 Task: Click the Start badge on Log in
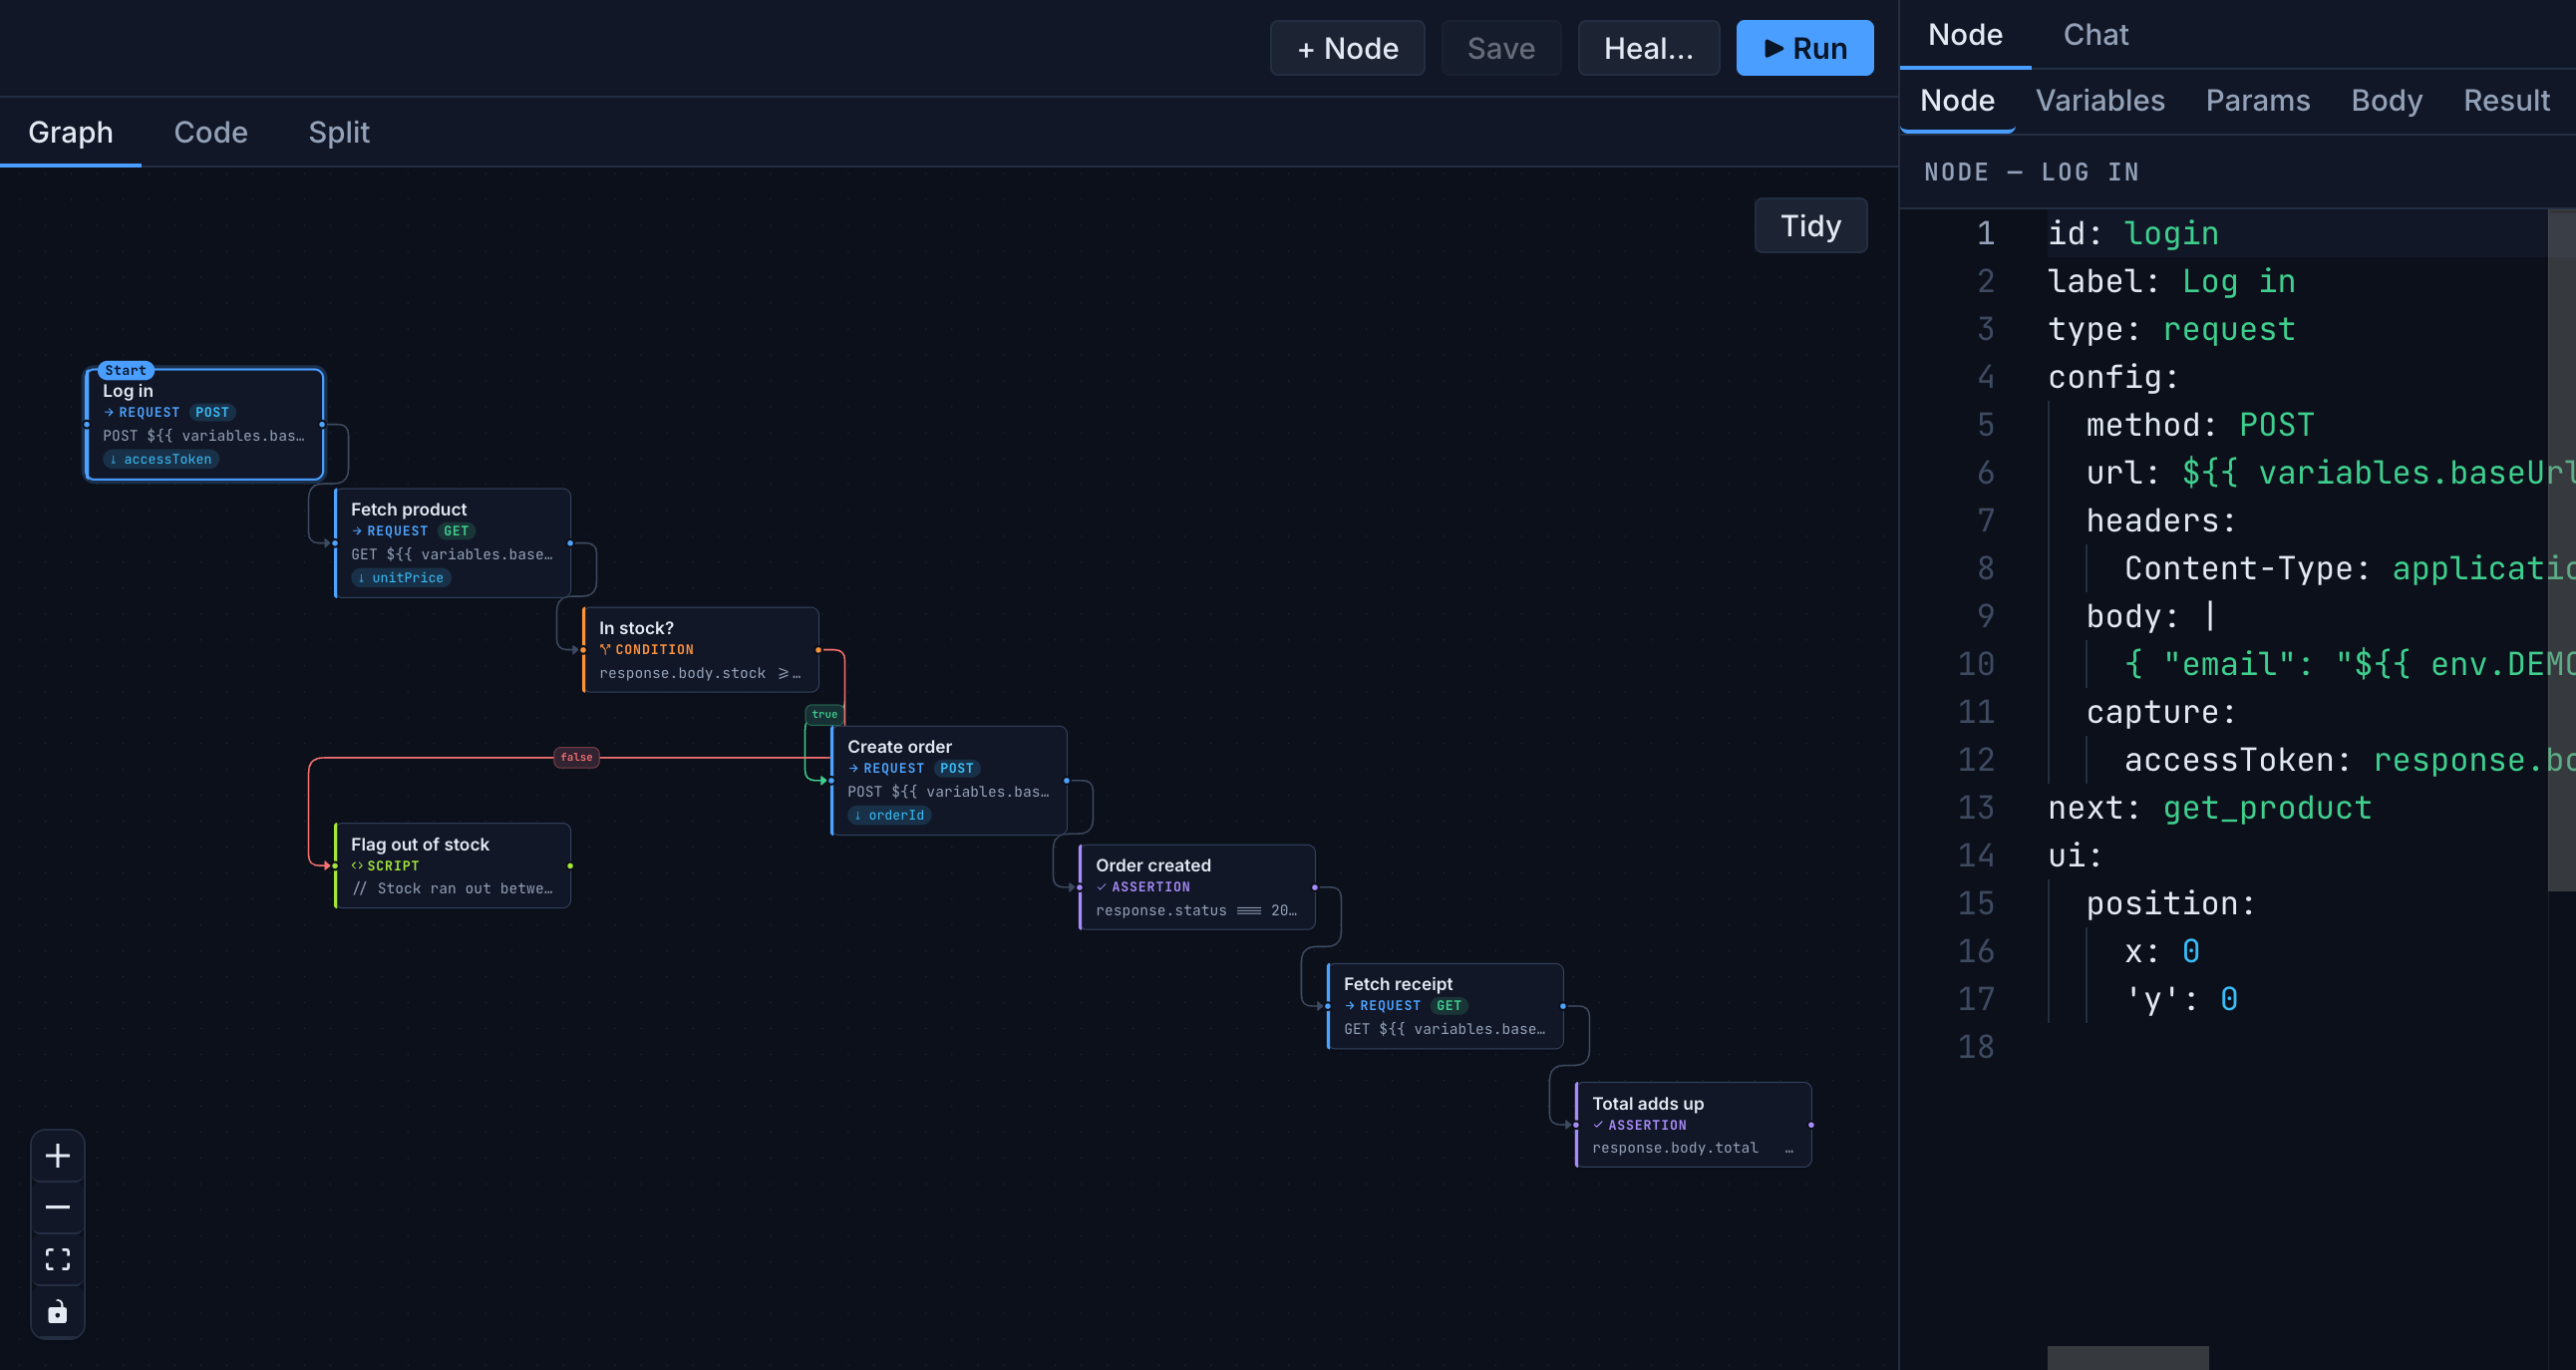(125, 370)
